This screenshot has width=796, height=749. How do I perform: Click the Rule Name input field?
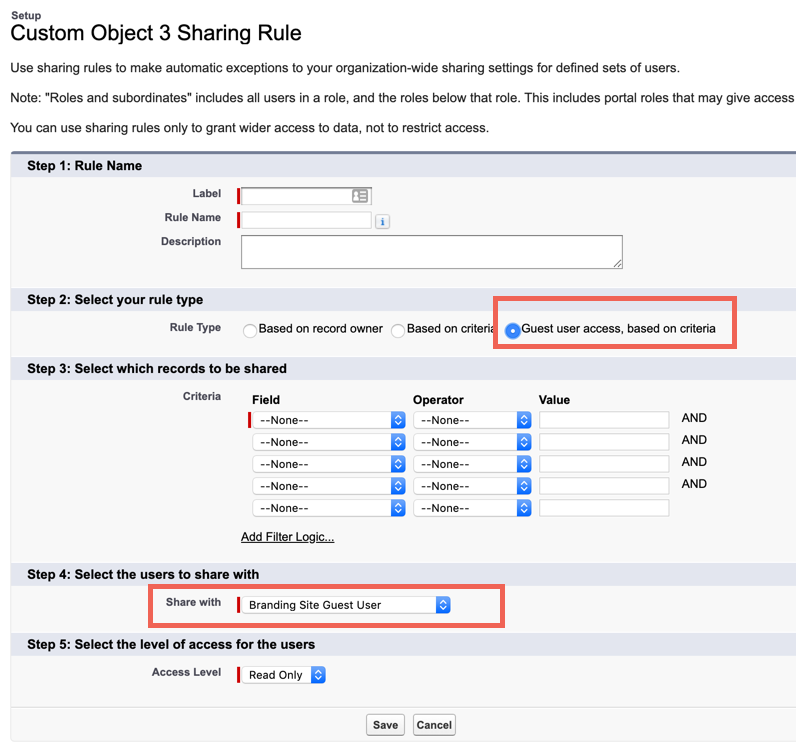click(x=306, y=220)
